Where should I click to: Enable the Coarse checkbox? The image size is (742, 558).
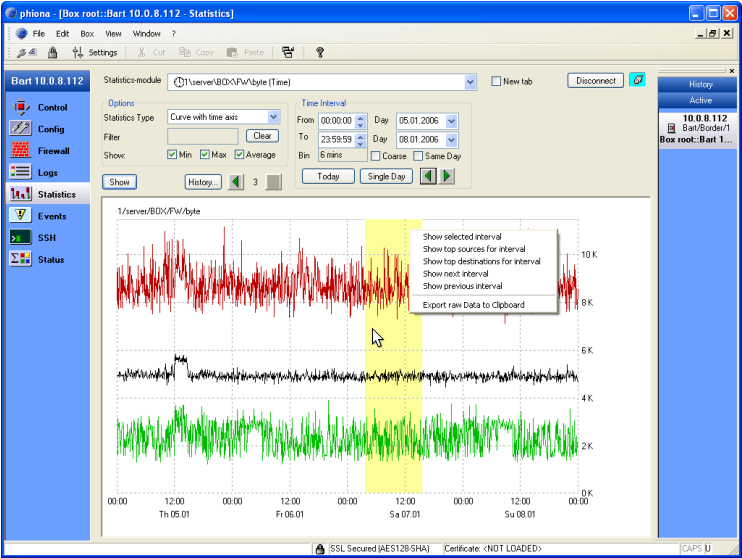[376, 156]
